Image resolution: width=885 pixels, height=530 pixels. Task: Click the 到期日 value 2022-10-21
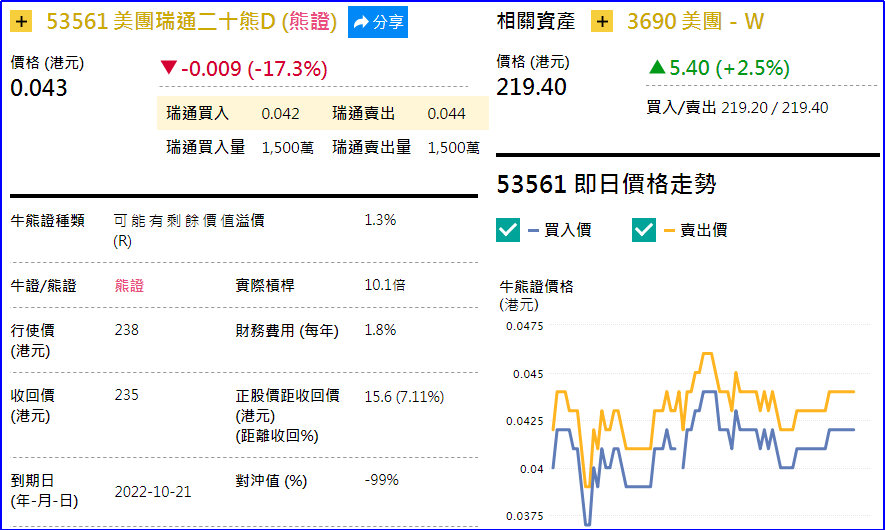tap(153, 492)
